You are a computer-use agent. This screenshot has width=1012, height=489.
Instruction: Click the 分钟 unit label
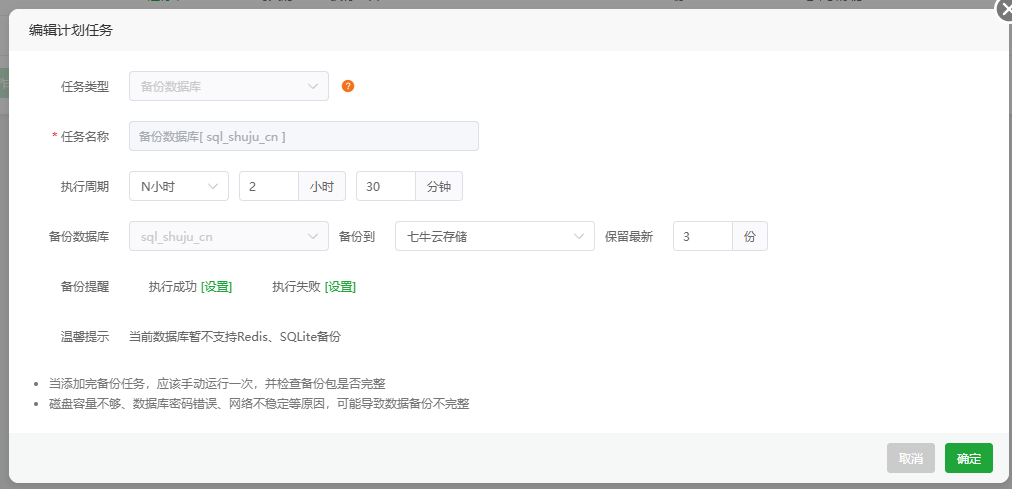439,186
